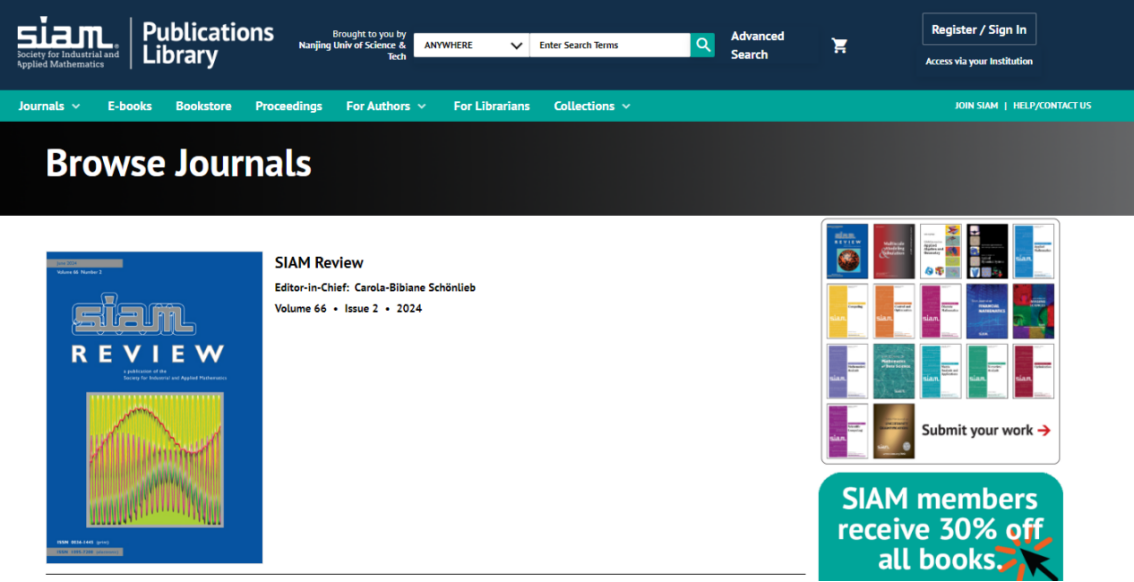
Task: Expand the Journals menu
Action: click(x=49, y=106)
